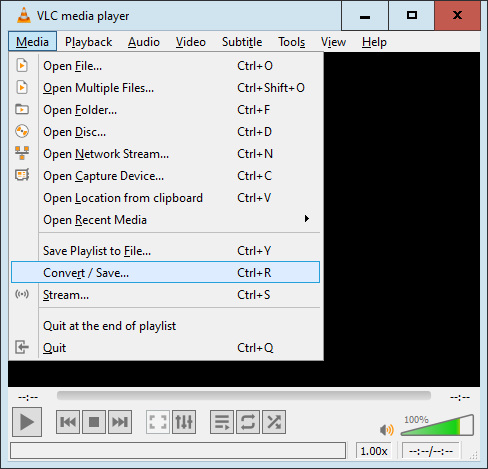Click the Quit exit icon
Viewport: 488px width, 469px height.
click(x=22, y=347)
